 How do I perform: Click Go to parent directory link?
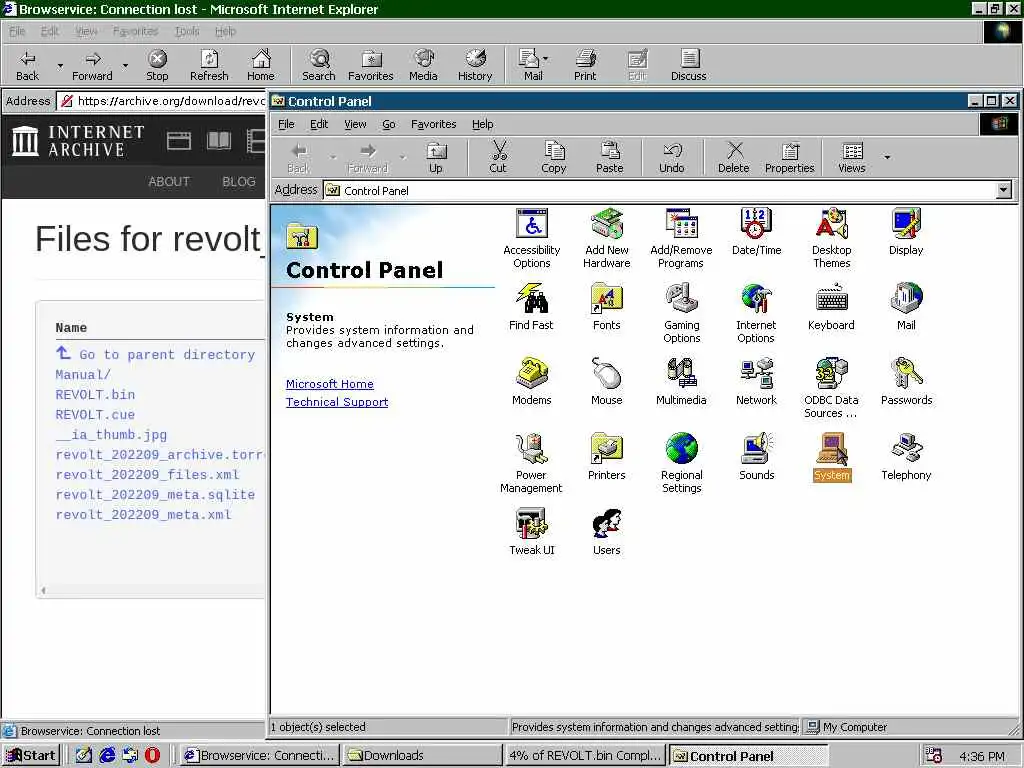155,354
